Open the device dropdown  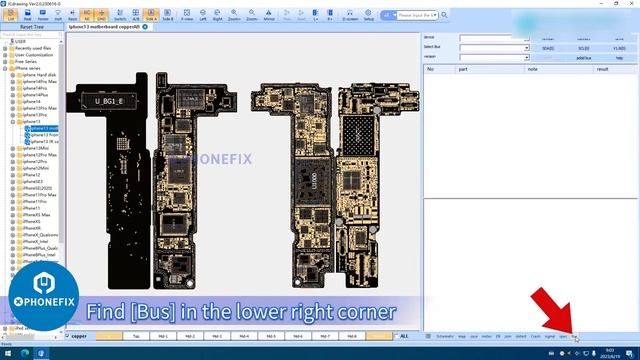pyautogui.click(x=526, y=38)
